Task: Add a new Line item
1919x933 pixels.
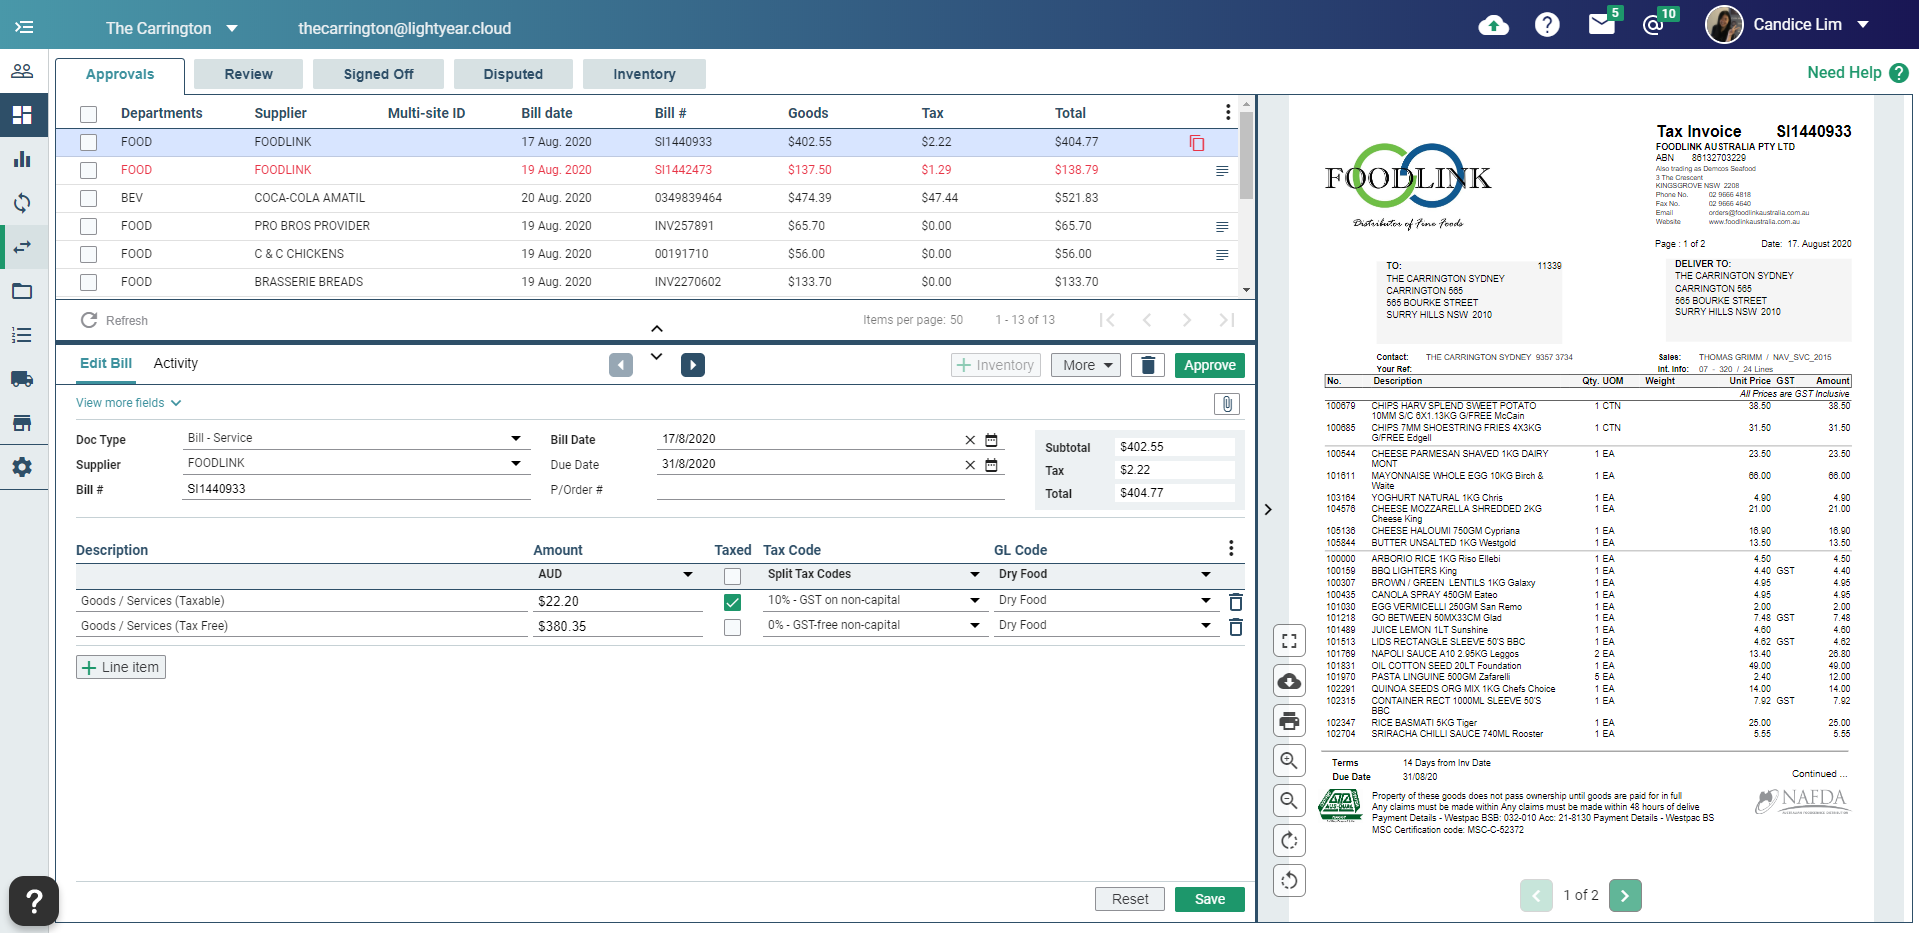Action: point(121,667)
